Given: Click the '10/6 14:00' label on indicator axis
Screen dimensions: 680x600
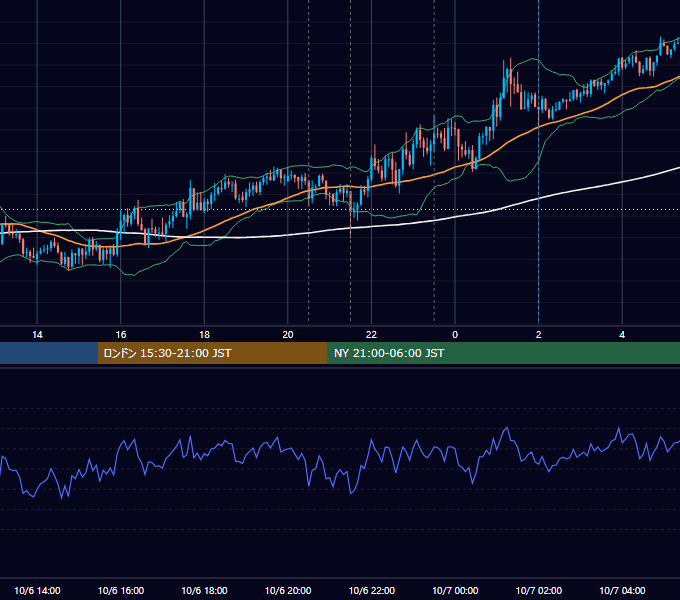Looking at the screenshot, I should [37, 590].
